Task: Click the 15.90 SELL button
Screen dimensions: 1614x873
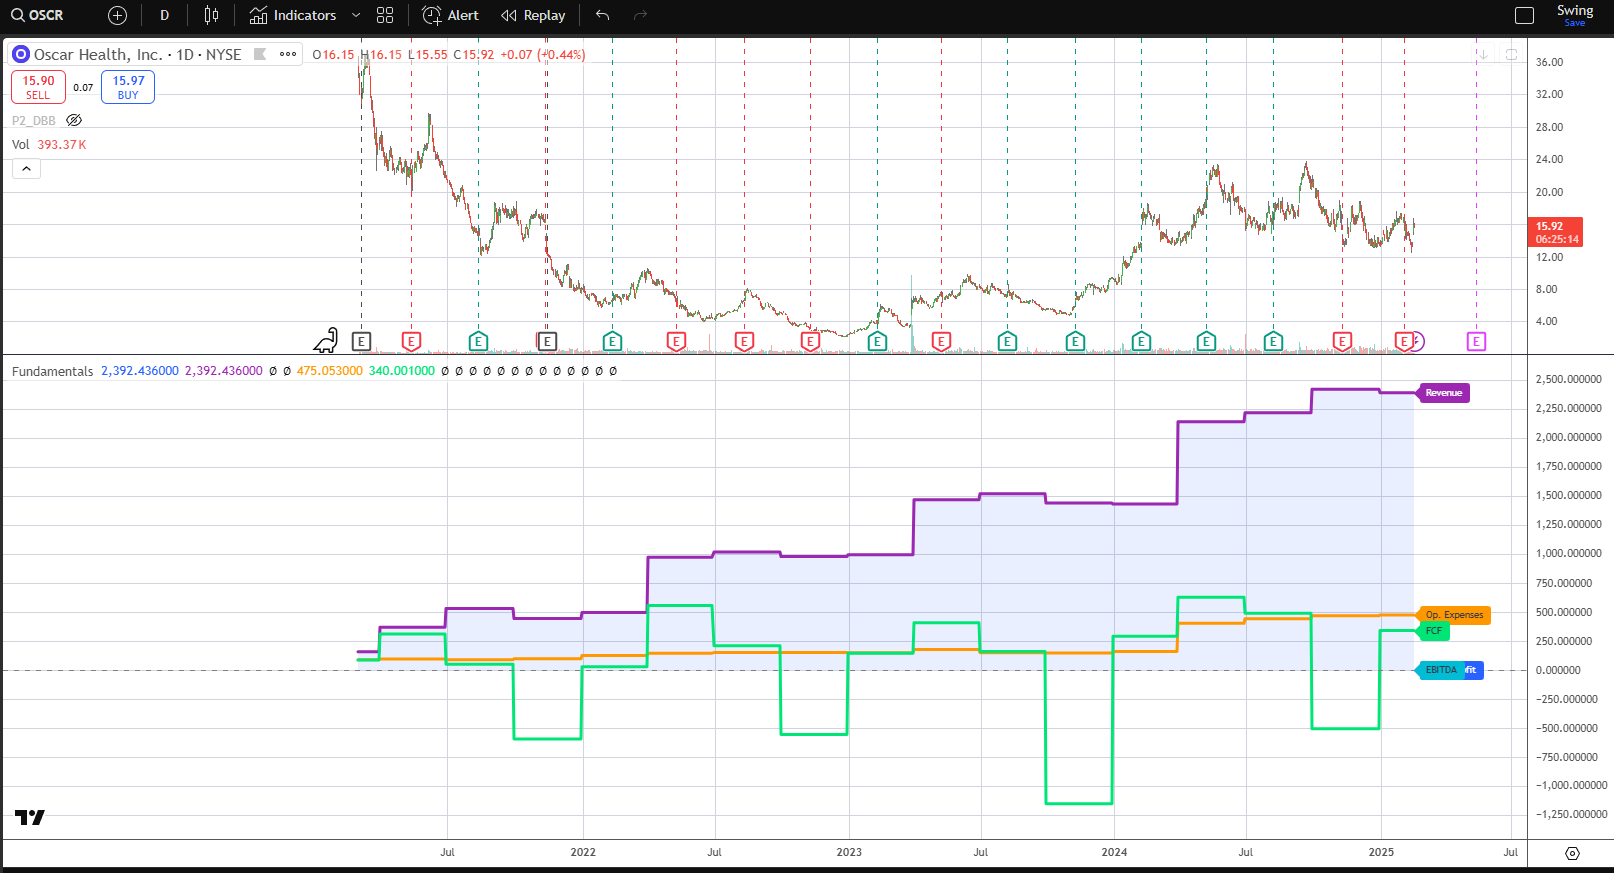Action: [x=38, y=87]
